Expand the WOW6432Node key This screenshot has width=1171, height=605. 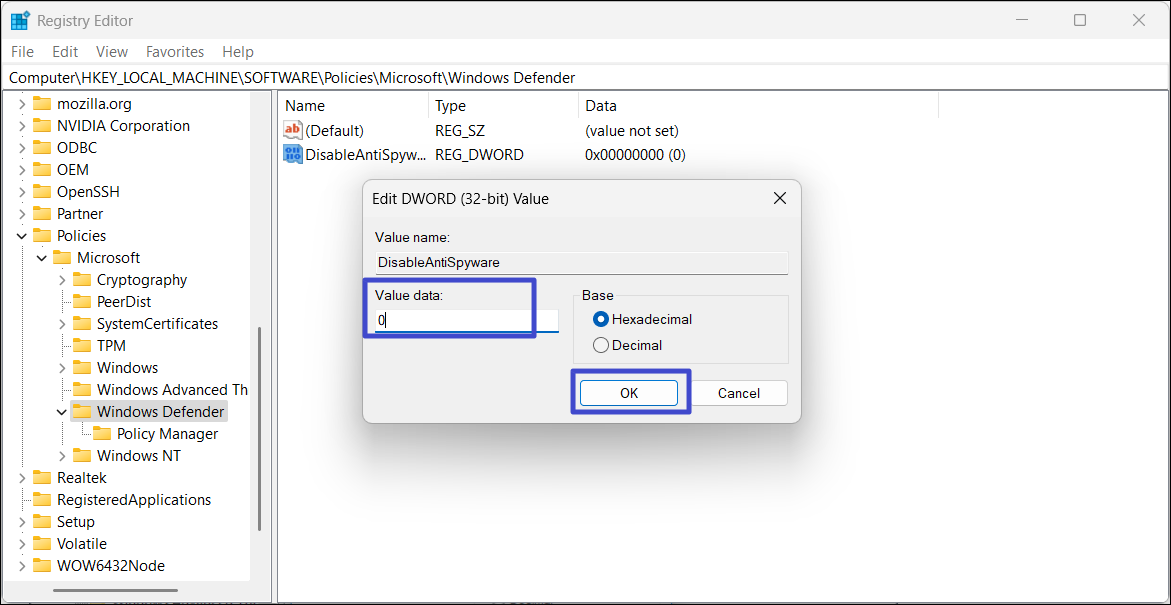pos(22,565)
